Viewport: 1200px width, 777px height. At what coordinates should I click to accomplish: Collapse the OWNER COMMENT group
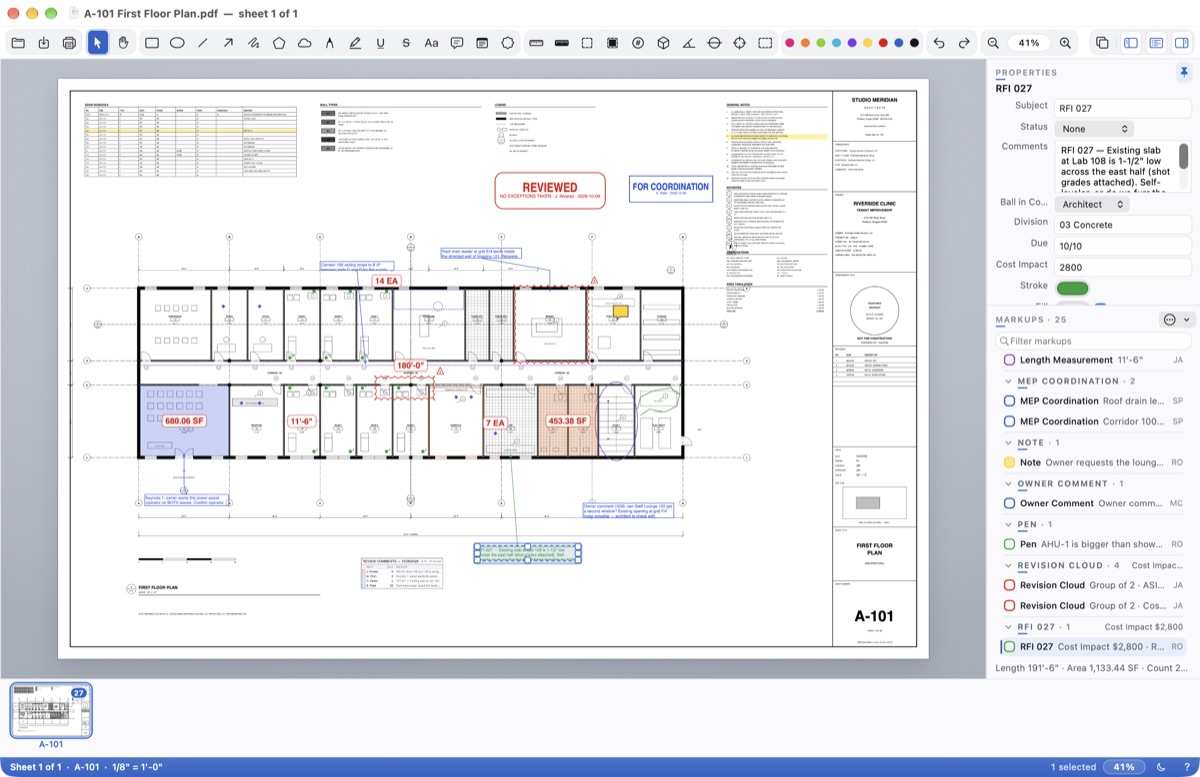tap(1009, 483)
